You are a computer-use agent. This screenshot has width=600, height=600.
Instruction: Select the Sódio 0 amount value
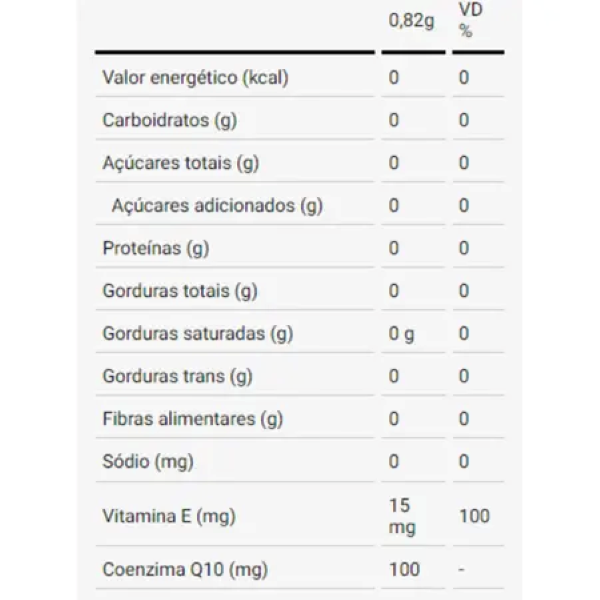[x=394, y=462]
